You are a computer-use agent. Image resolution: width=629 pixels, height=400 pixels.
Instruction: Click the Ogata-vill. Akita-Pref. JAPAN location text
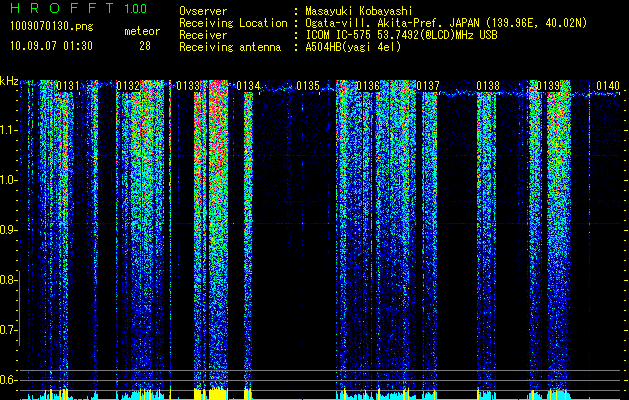pyautogui.click(x=446, y=23)
